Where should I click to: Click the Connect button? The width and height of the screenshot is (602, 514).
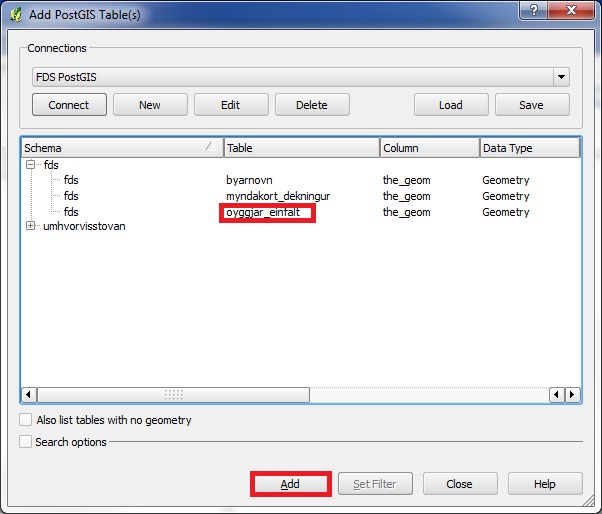69,105
